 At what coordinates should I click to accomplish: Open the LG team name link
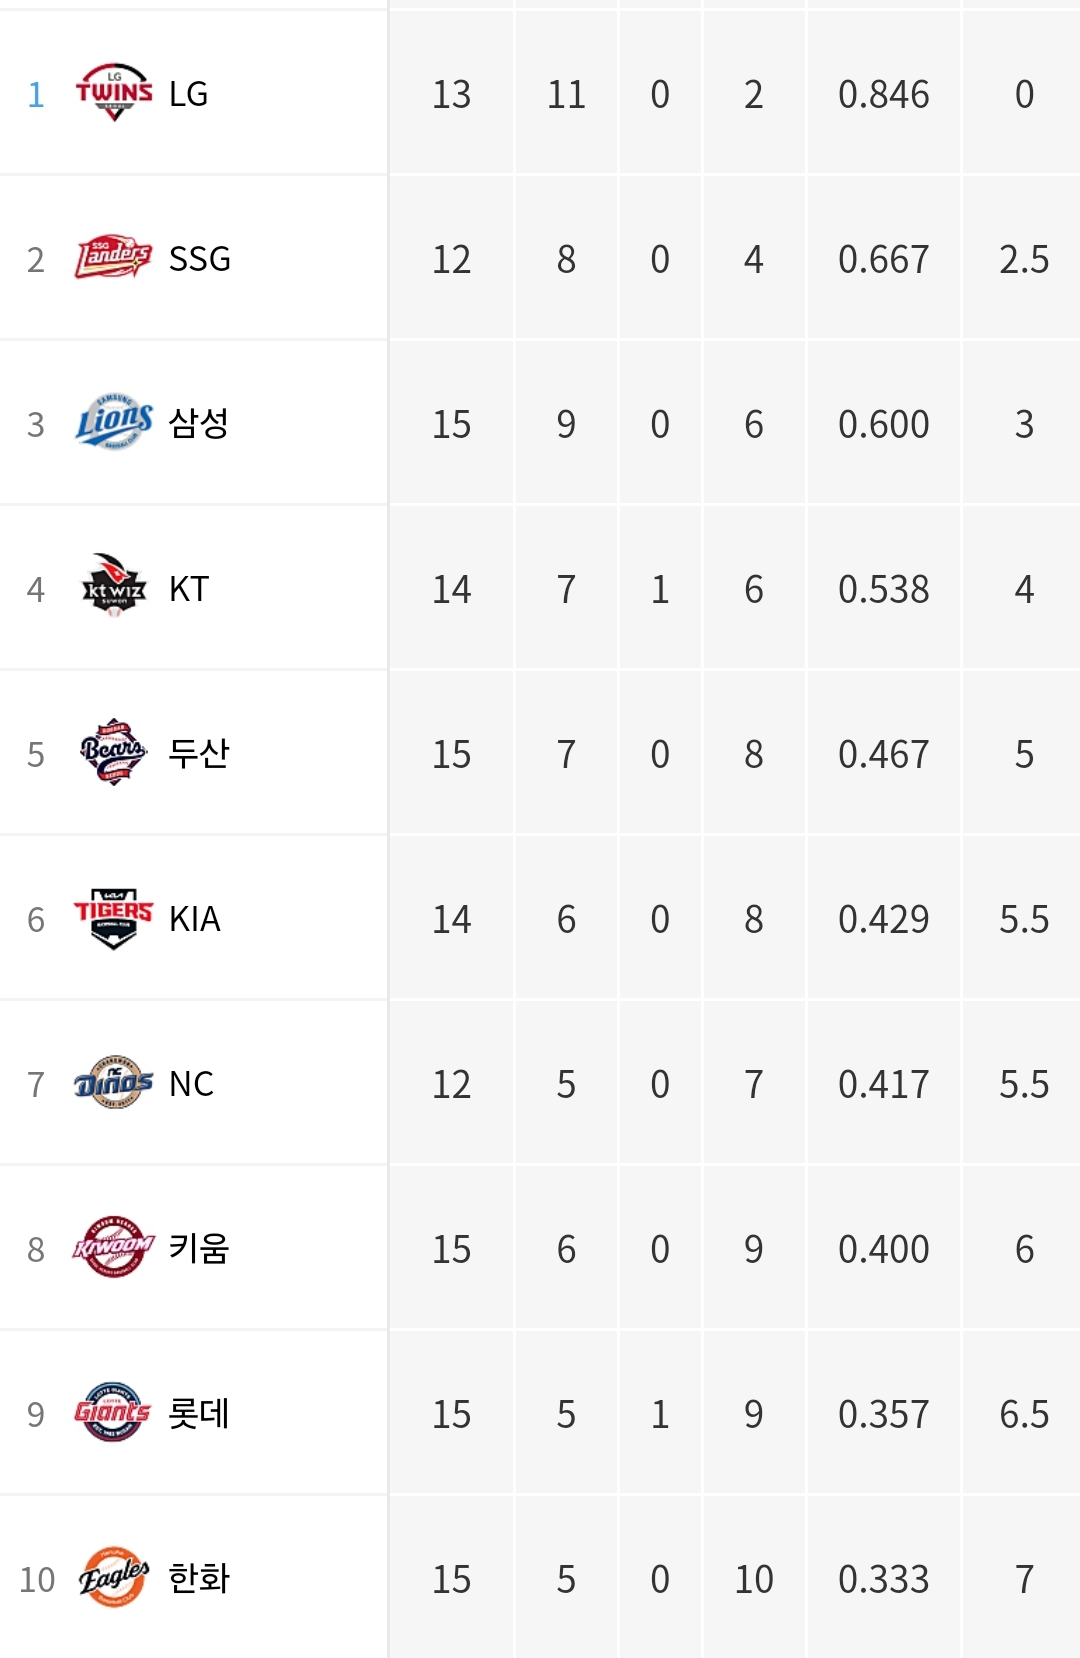point(188,94)
